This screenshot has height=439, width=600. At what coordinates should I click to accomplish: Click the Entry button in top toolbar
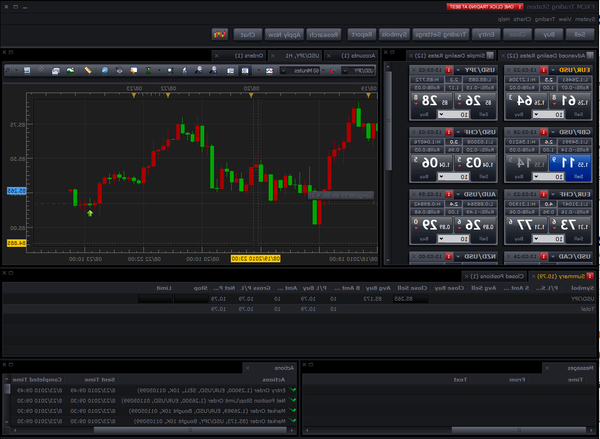[x=486, y=34]
